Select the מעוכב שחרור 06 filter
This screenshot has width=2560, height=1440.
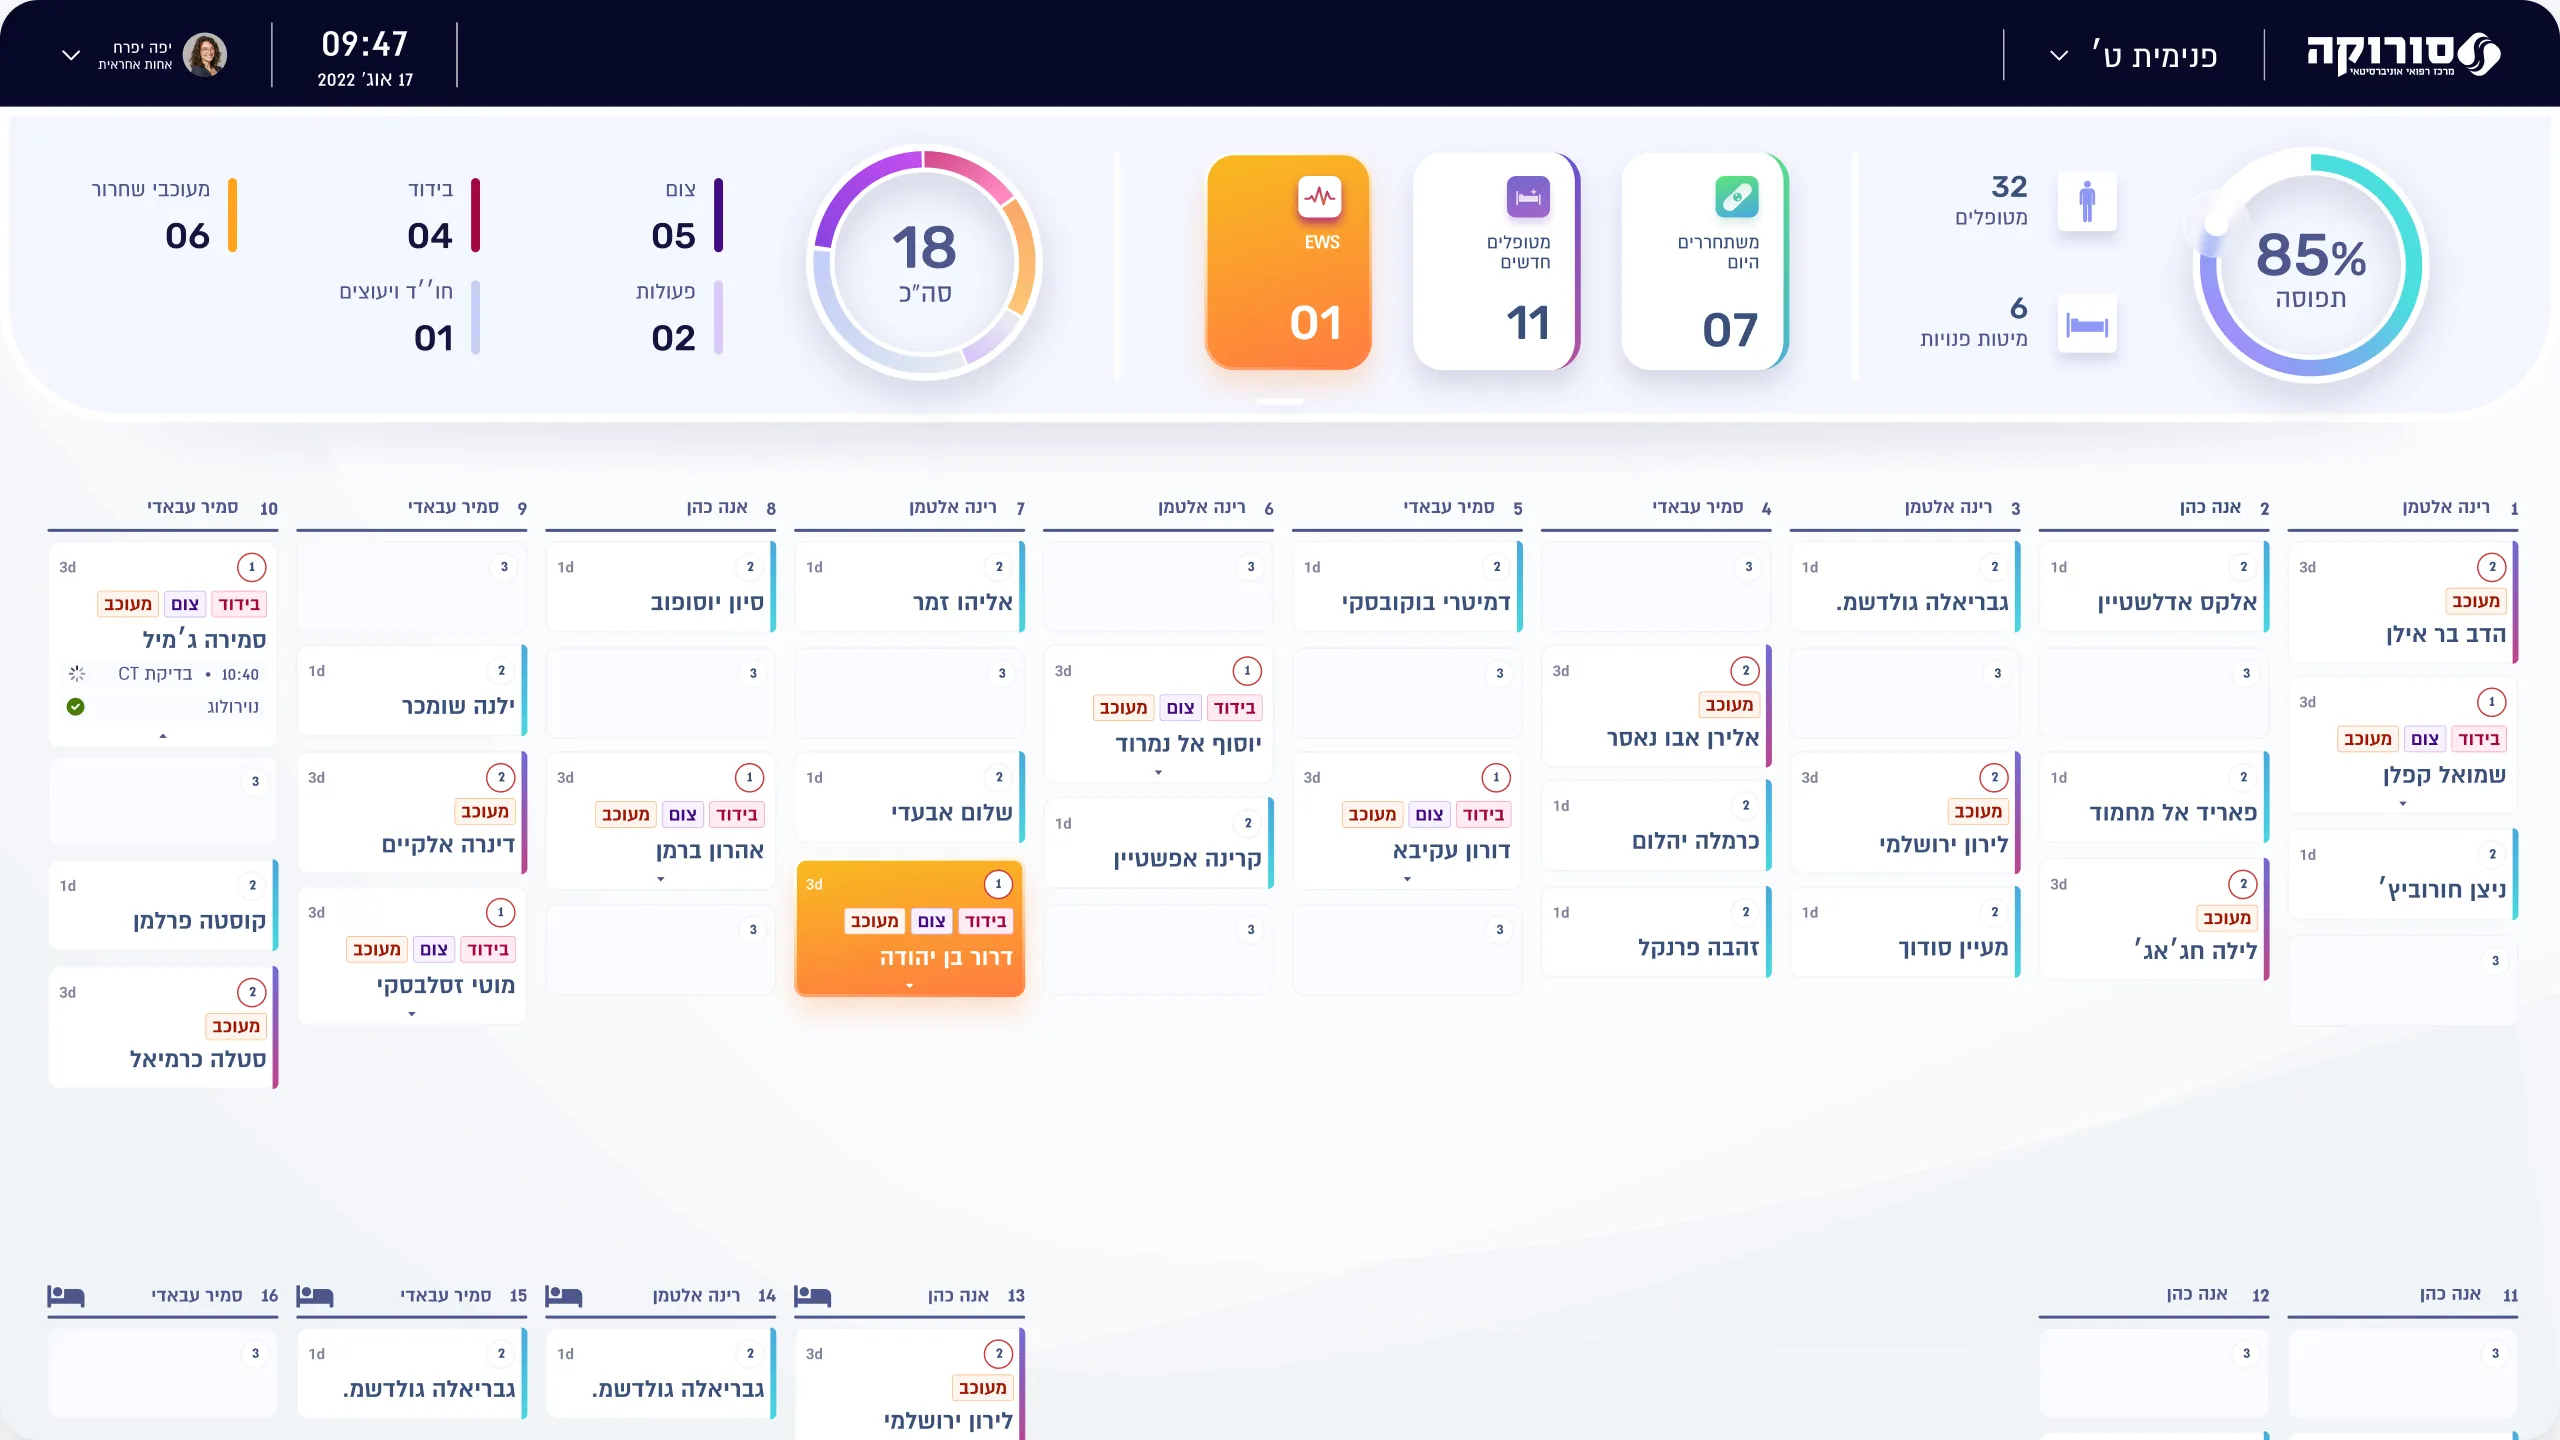point(164,216)
